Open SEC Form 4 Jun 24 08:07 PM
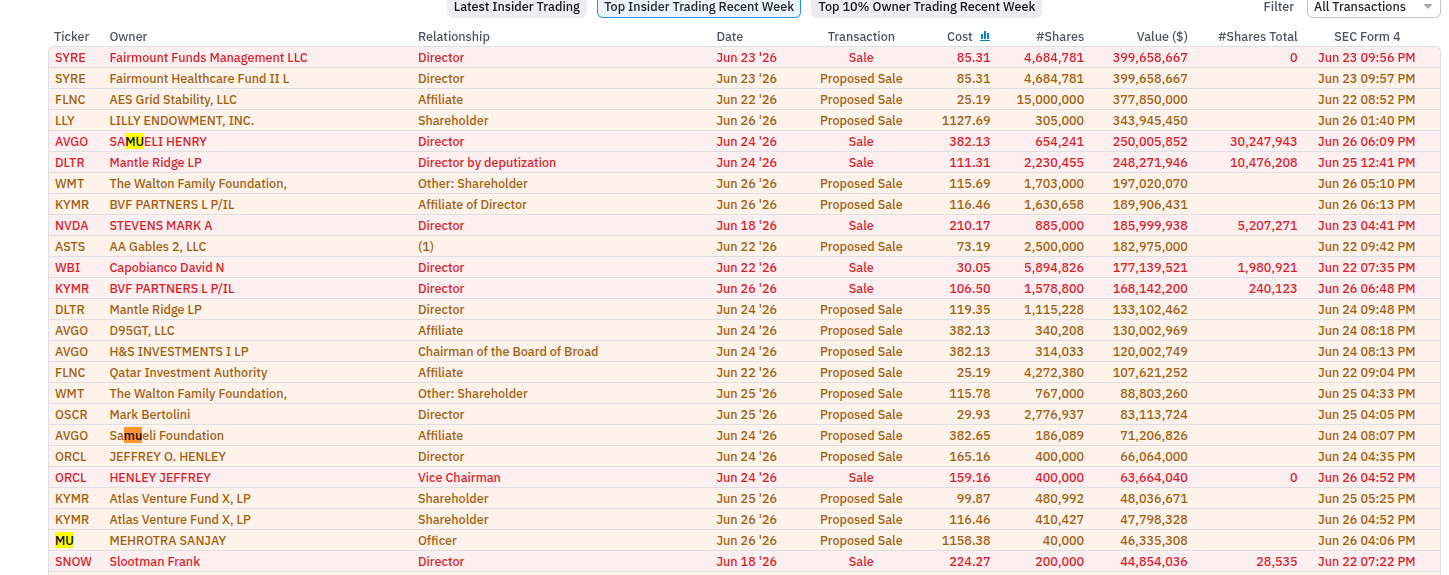 click(1366, 435)
